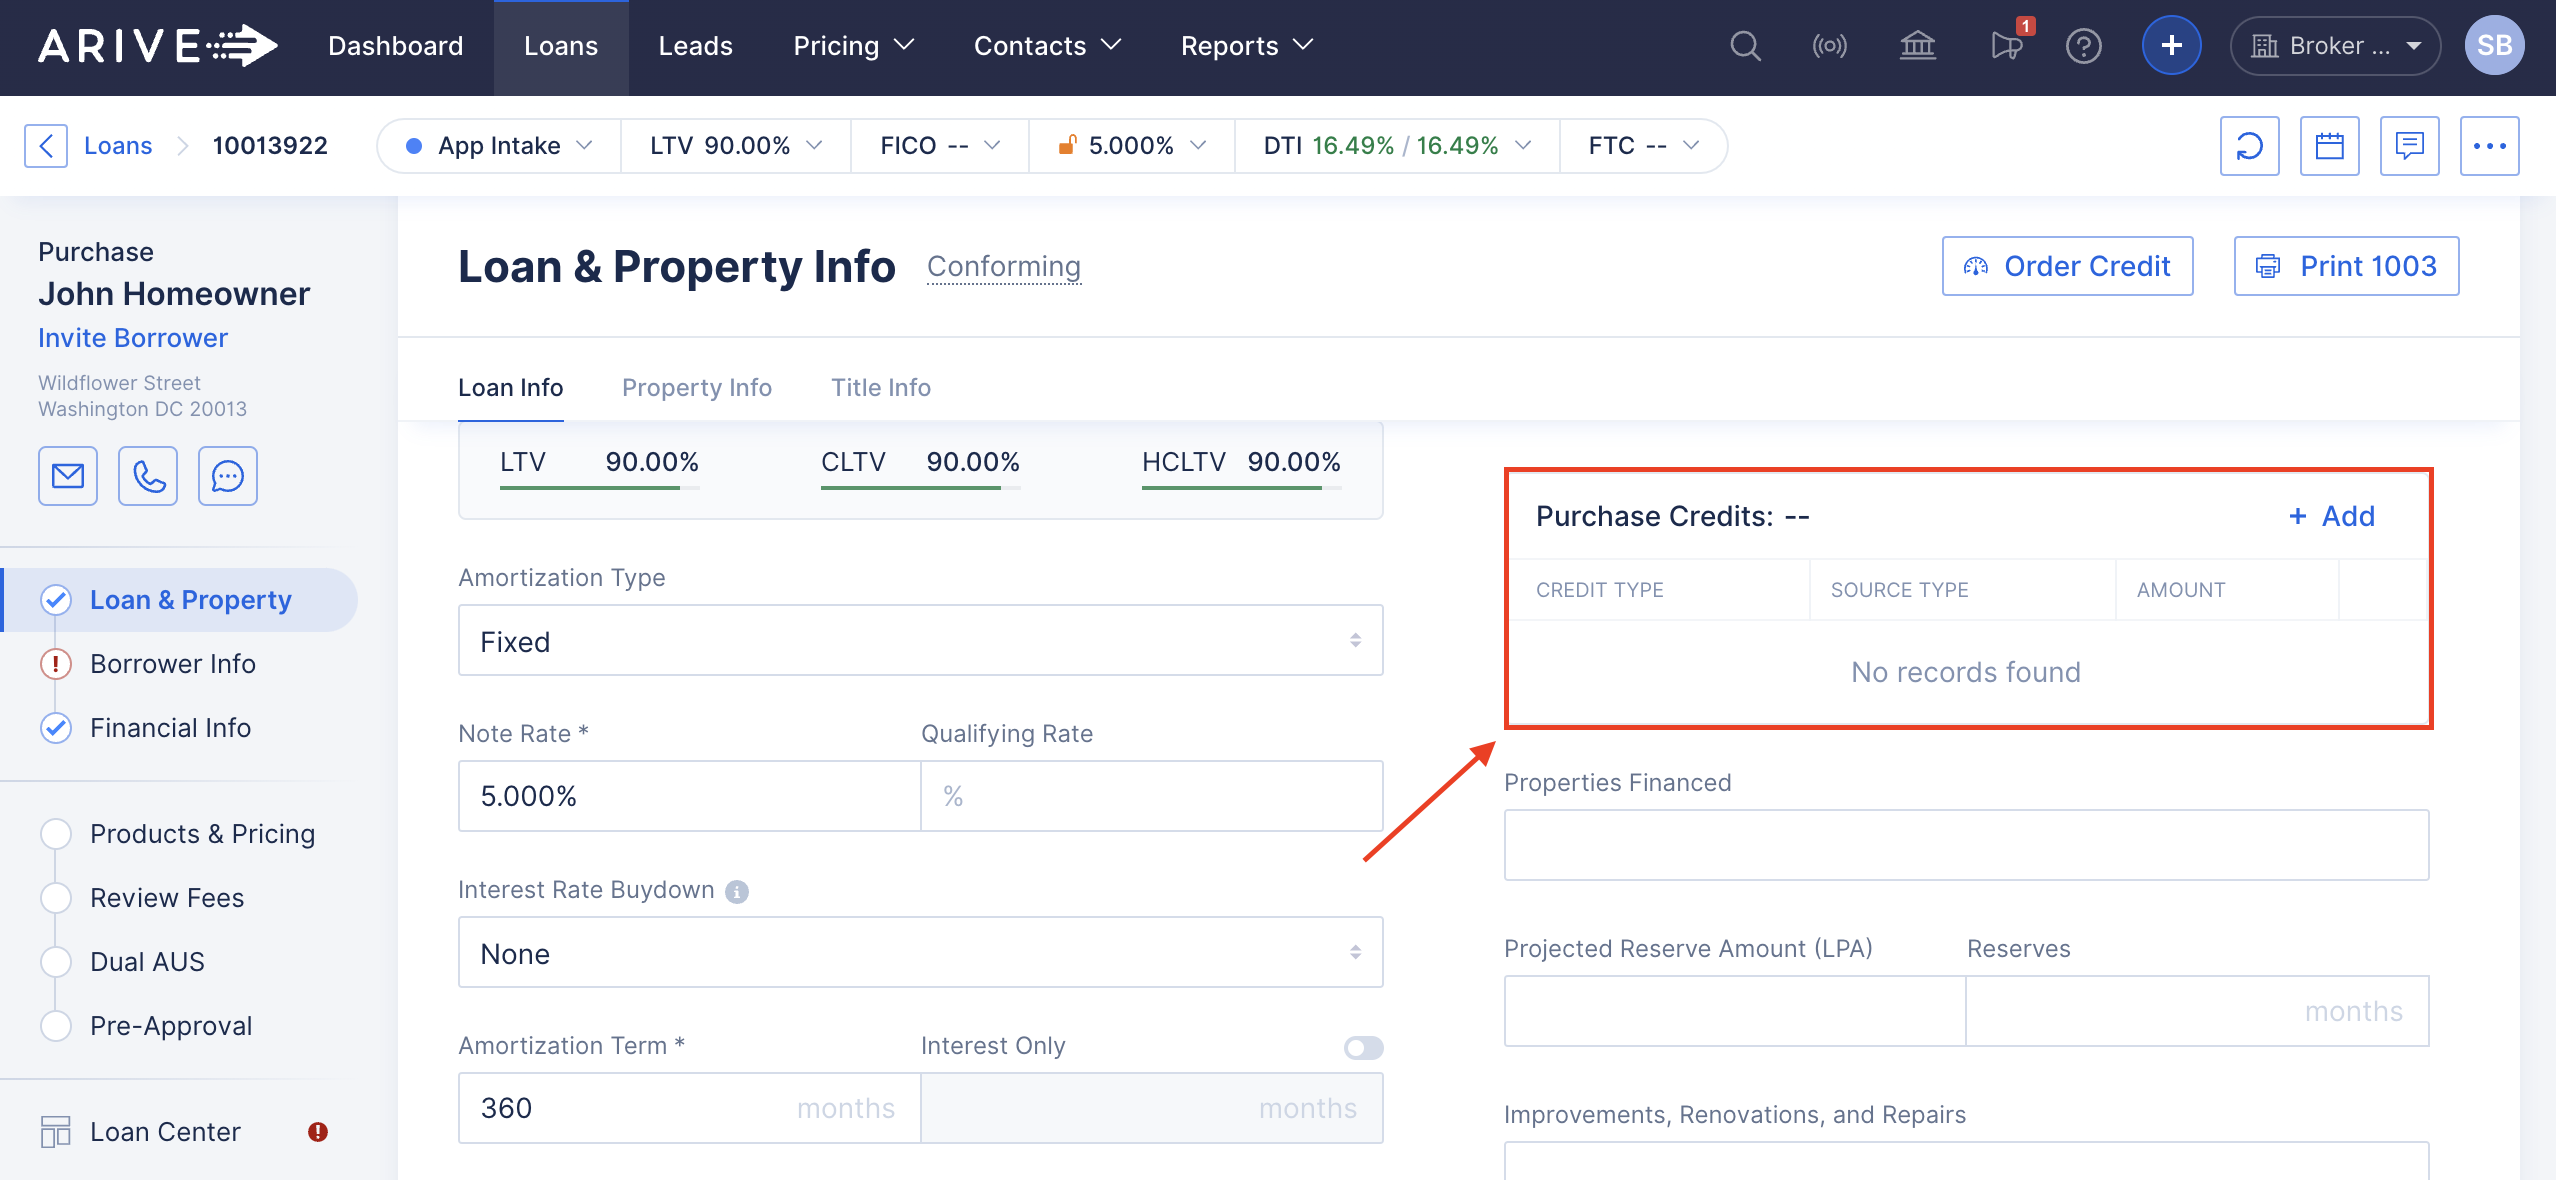
Task: Click the Invite Borrower link
Action: pyautogui.click(x=133, y=338)
